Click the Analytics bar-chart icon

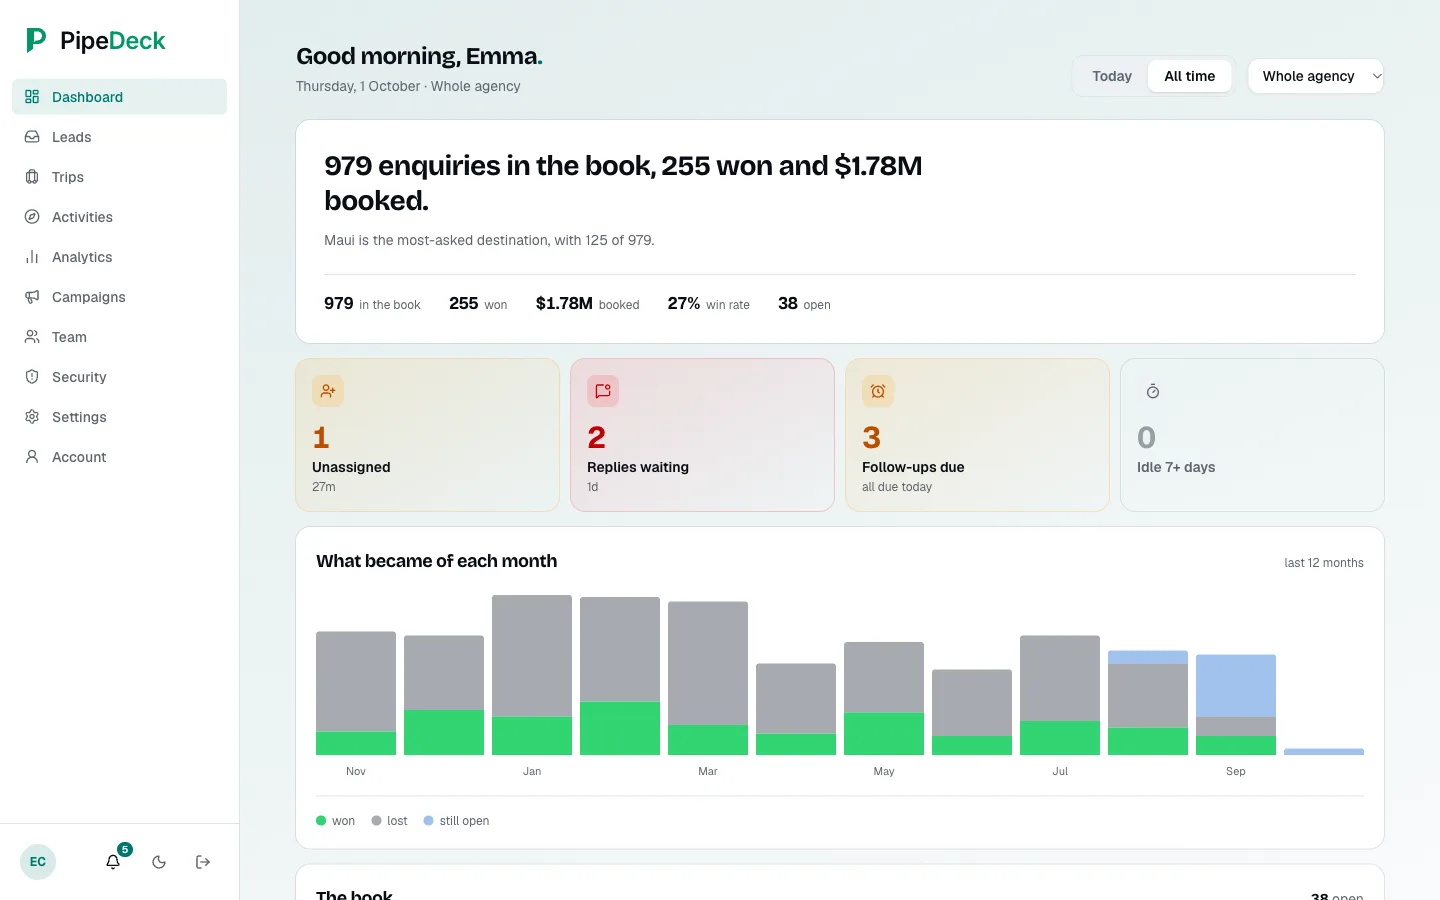click(x=32, y=257)
